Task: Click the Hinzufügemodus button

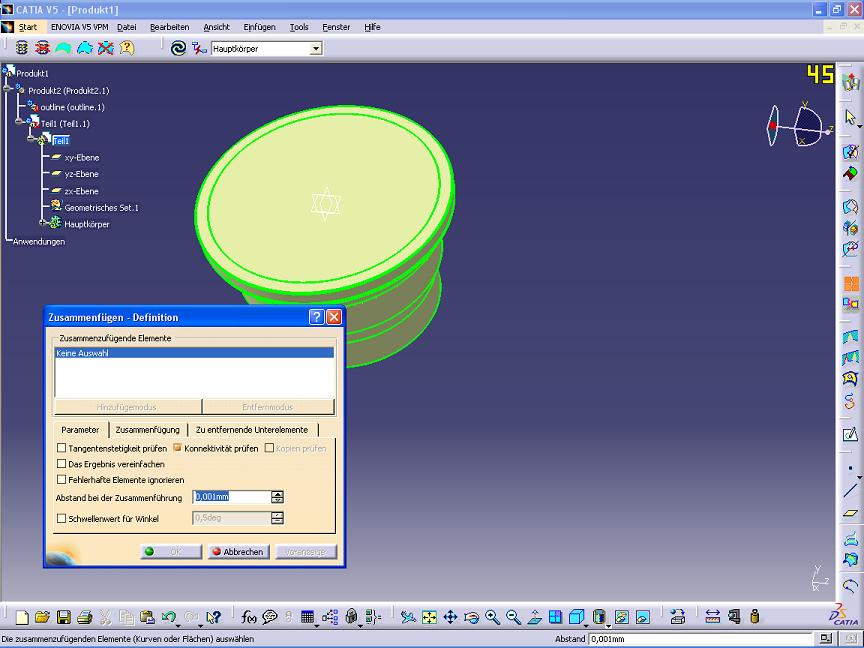Action: [127, 407]
